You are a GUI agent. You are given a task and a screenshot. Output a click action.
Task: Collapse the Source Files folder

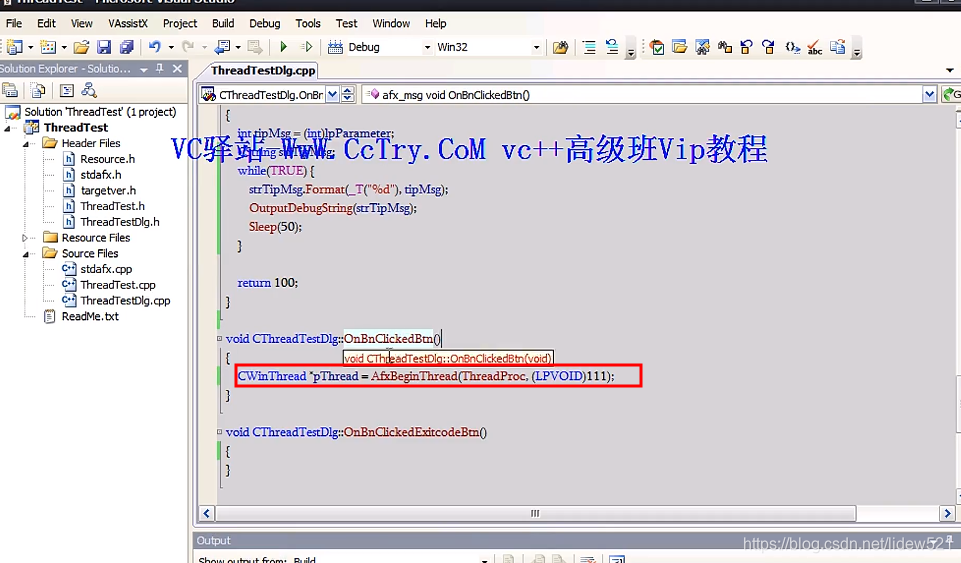click(26, 254)
